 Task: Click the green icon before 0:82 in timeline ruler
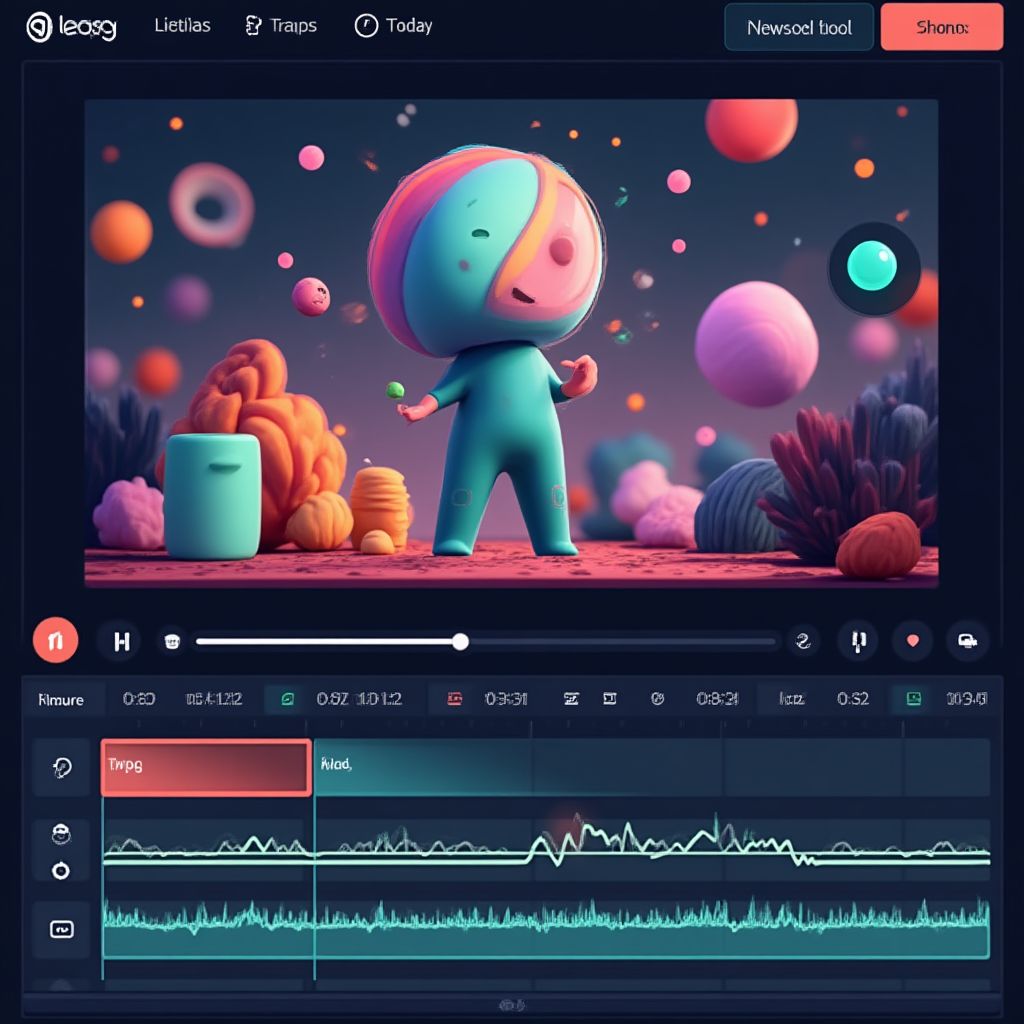point(287,699)
